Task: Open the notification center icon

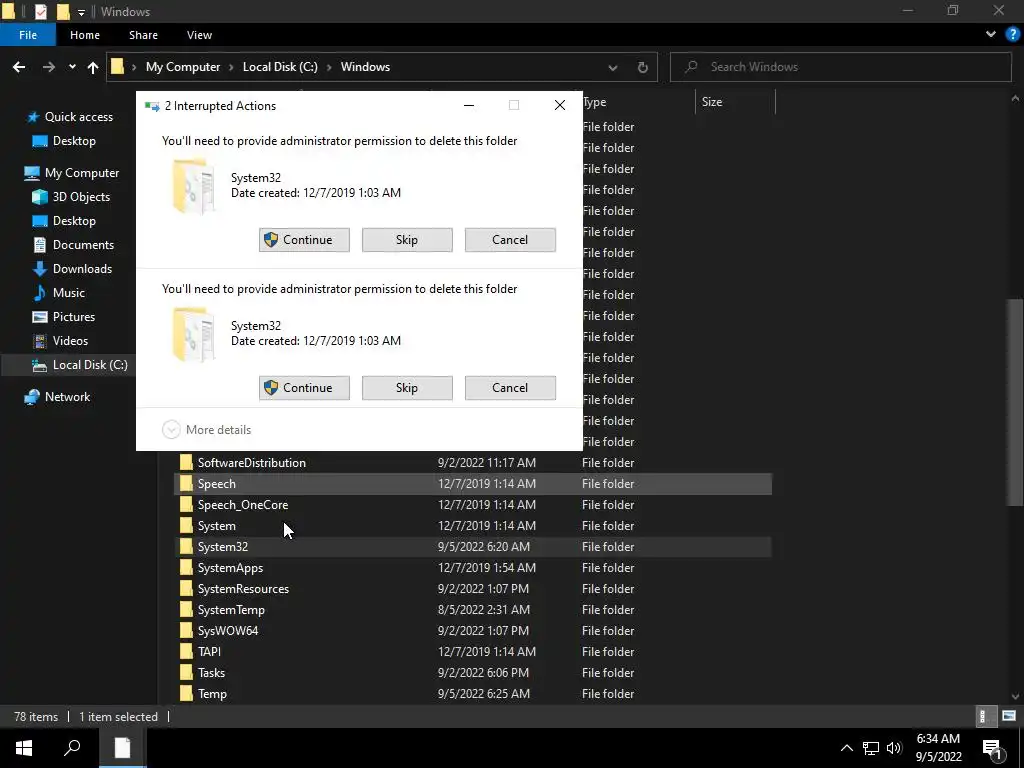Action: pos(992,748)
